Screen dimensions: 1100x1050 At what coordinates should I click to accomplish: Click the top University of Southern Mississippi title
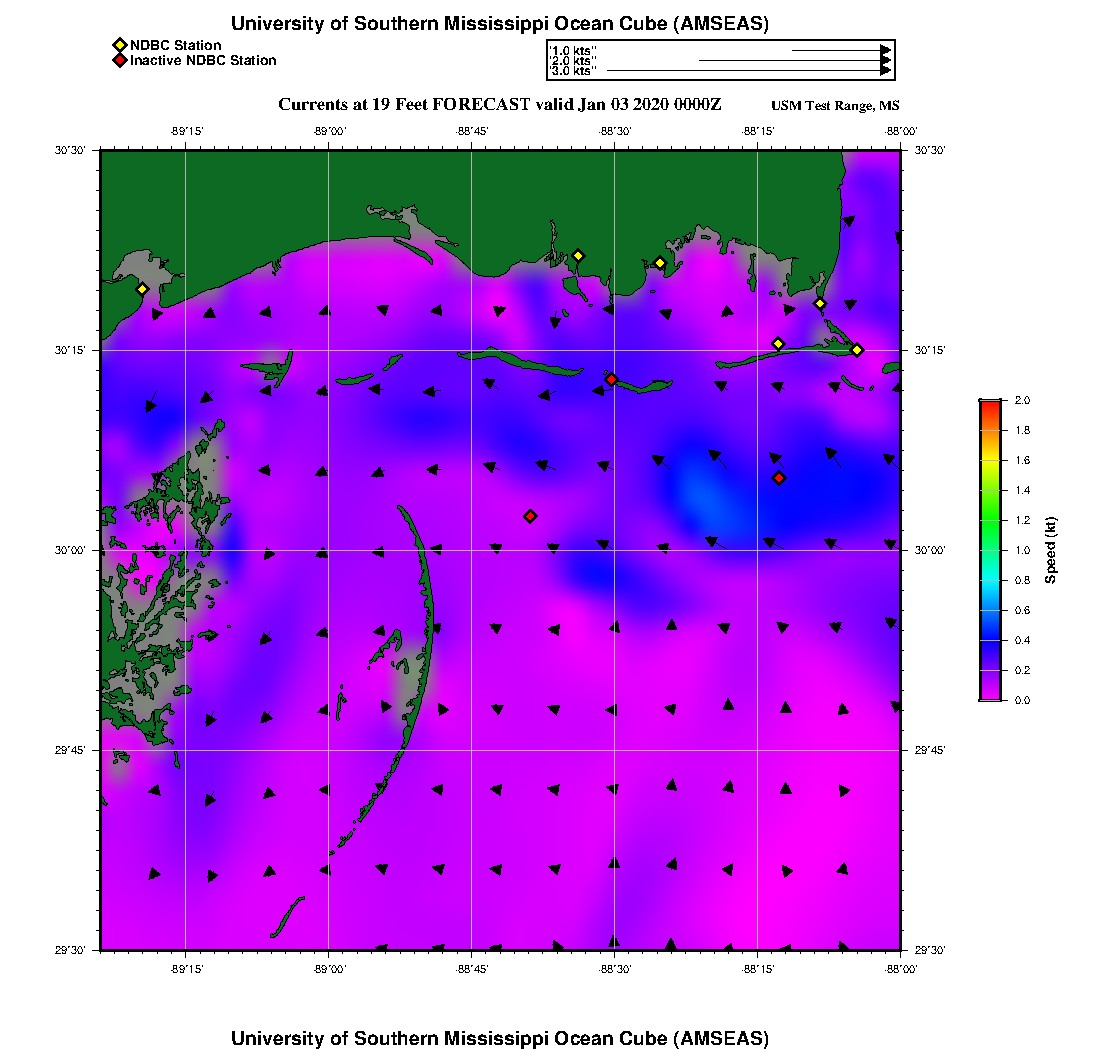[499, 24]
